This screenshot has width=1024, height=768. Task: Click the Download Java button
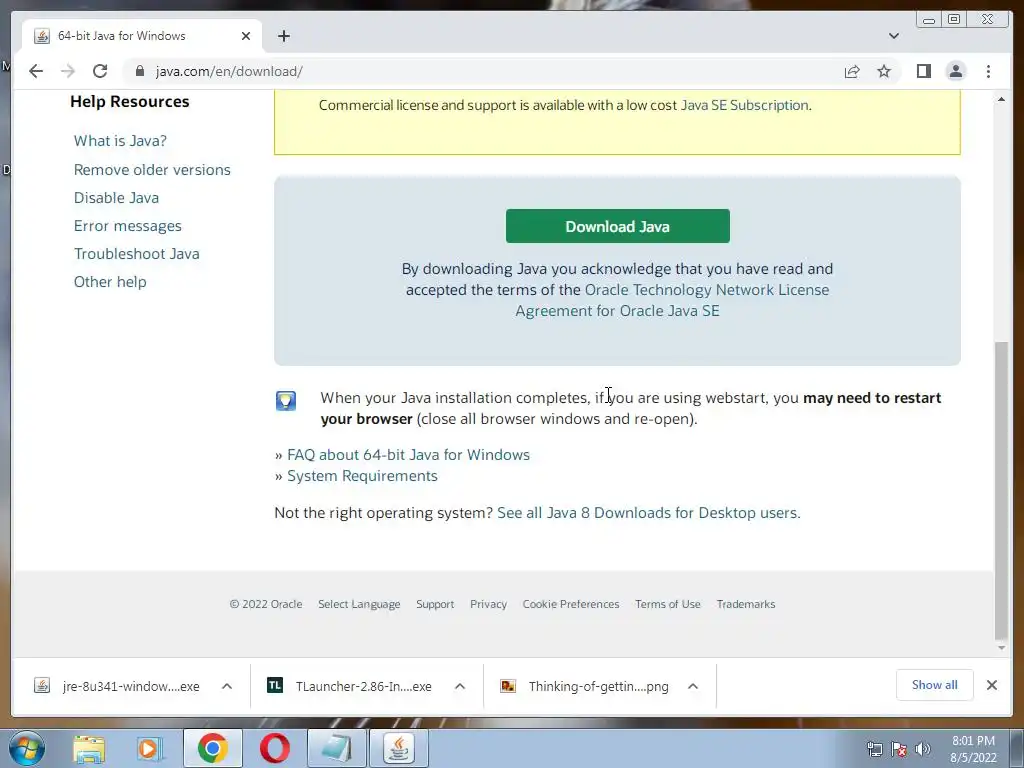pos(617,226)
